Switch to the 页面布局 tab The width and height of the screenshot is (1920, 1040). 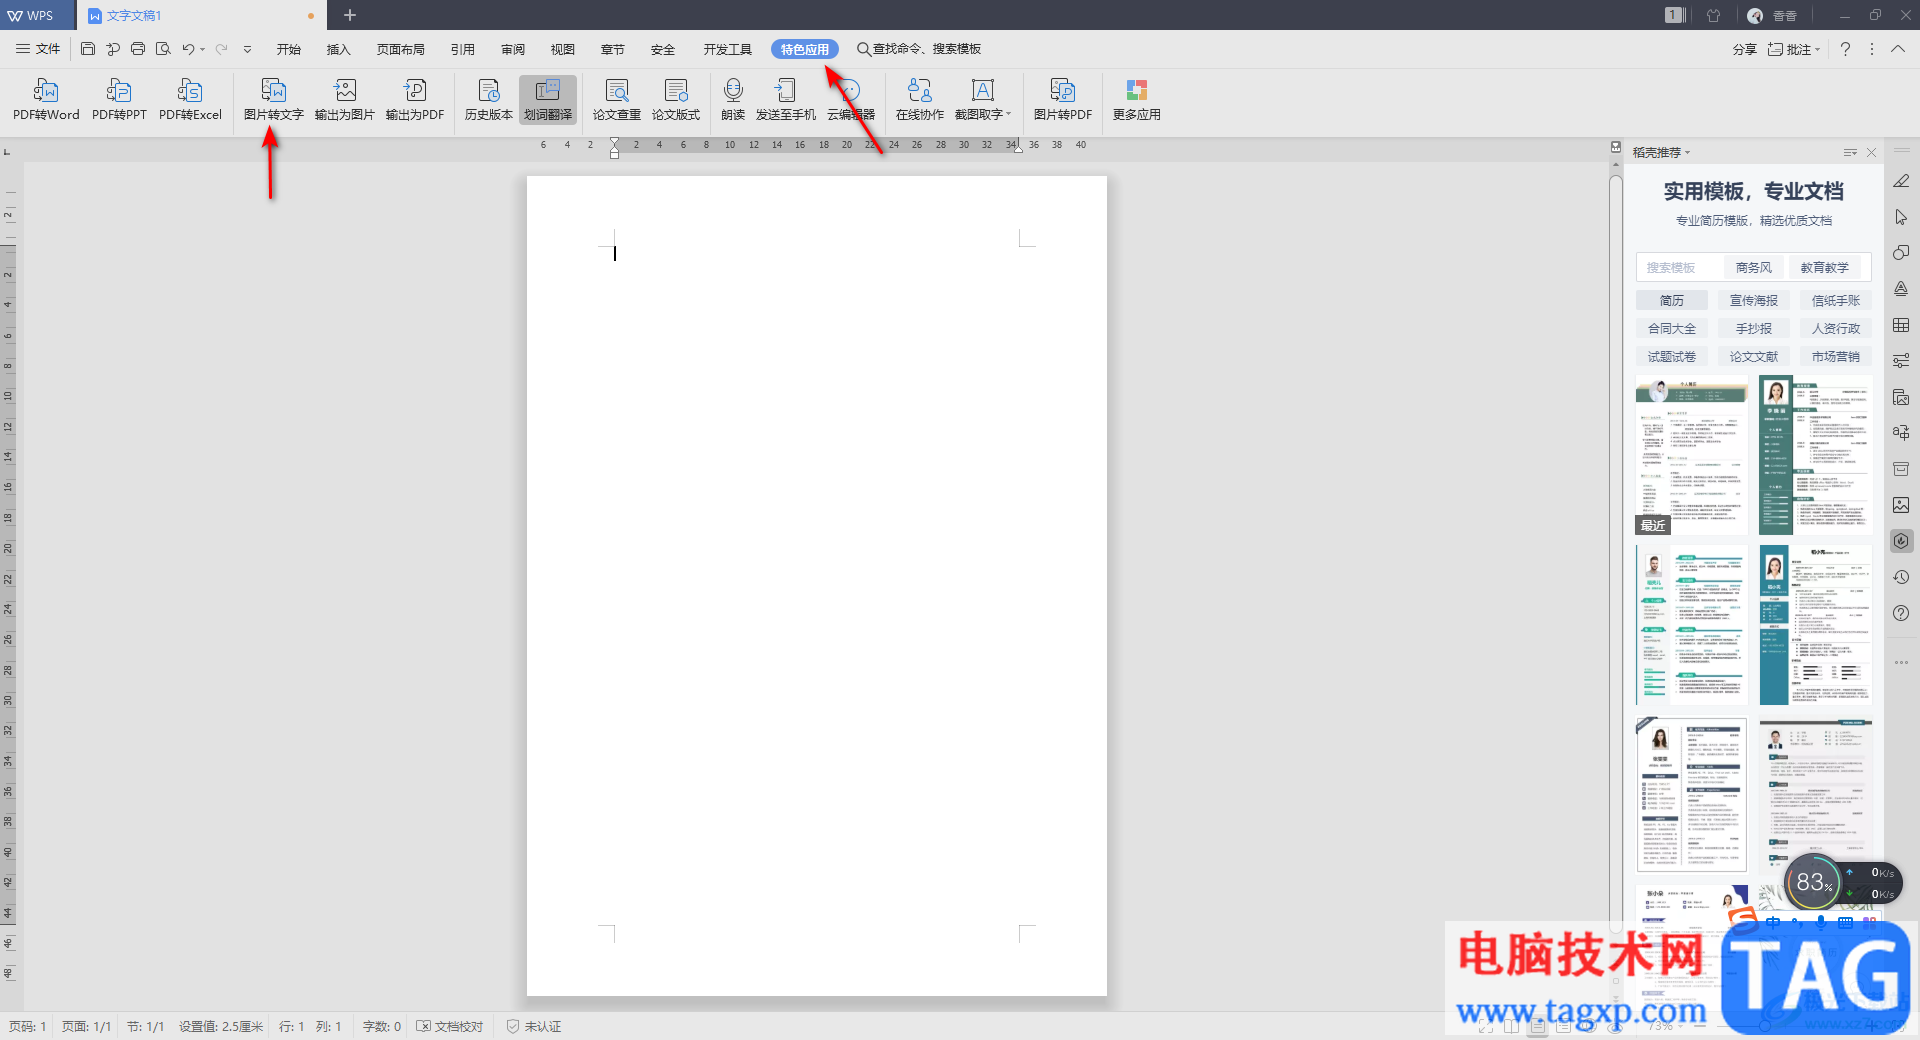tap(401, 49)
